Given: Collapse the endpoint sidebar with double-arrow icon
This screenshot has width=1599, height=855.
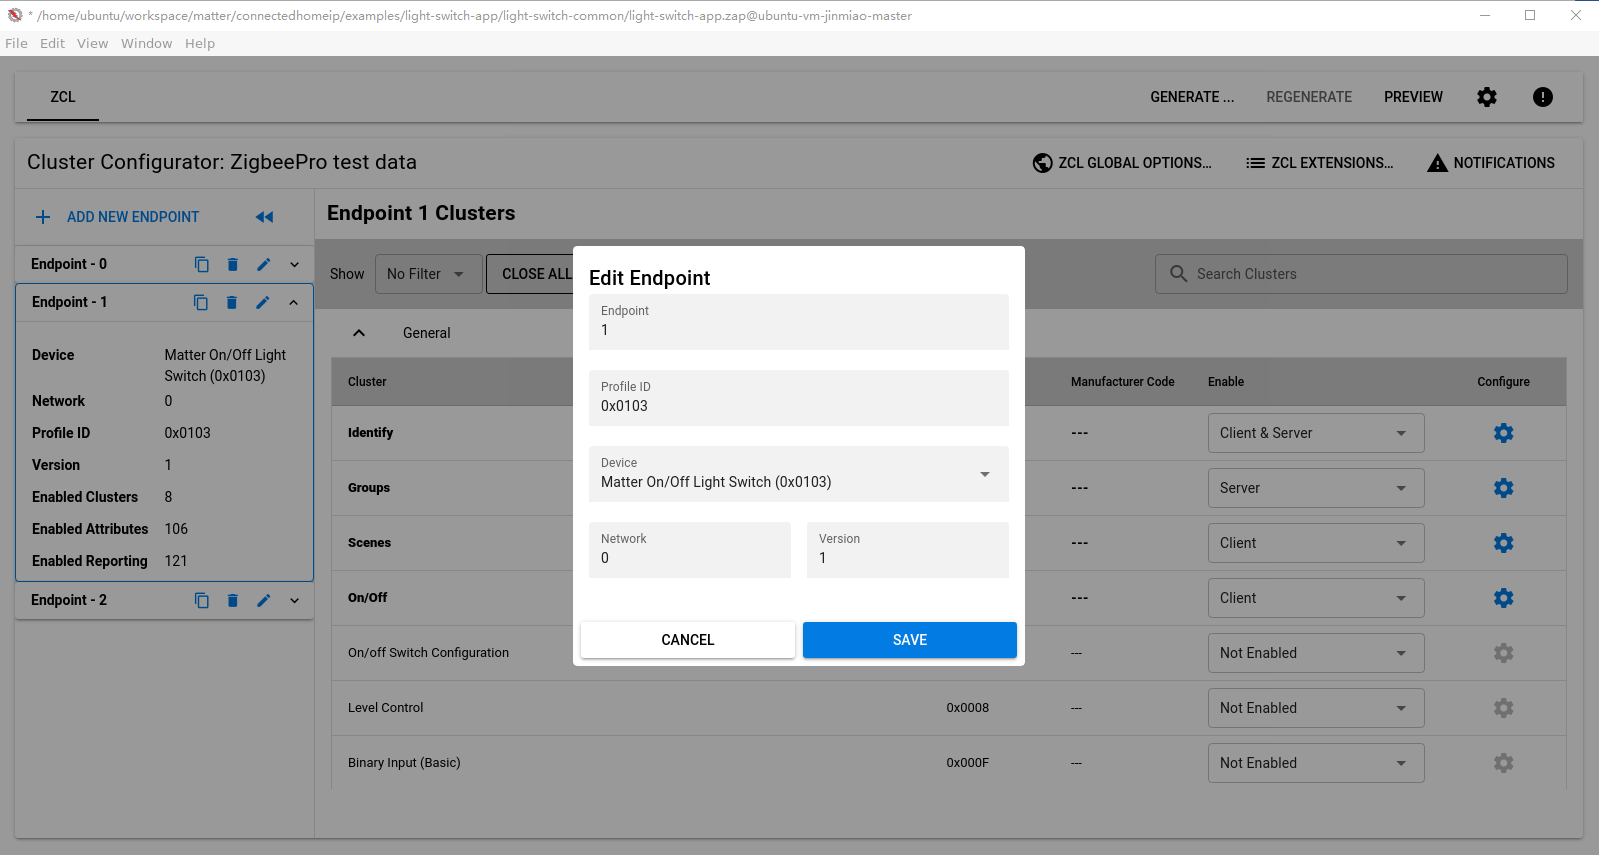Looking at the screenshot, I should tap(264, 217).
